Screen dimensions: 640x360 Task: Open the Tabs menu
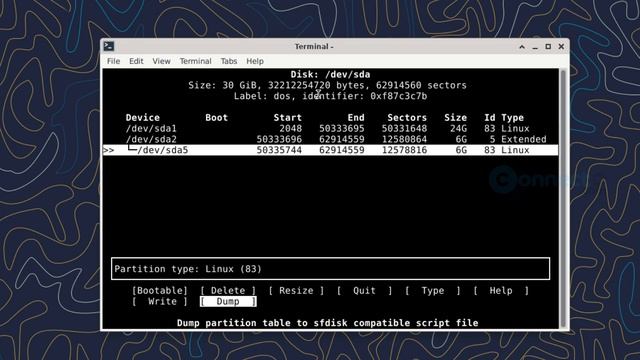229,61
